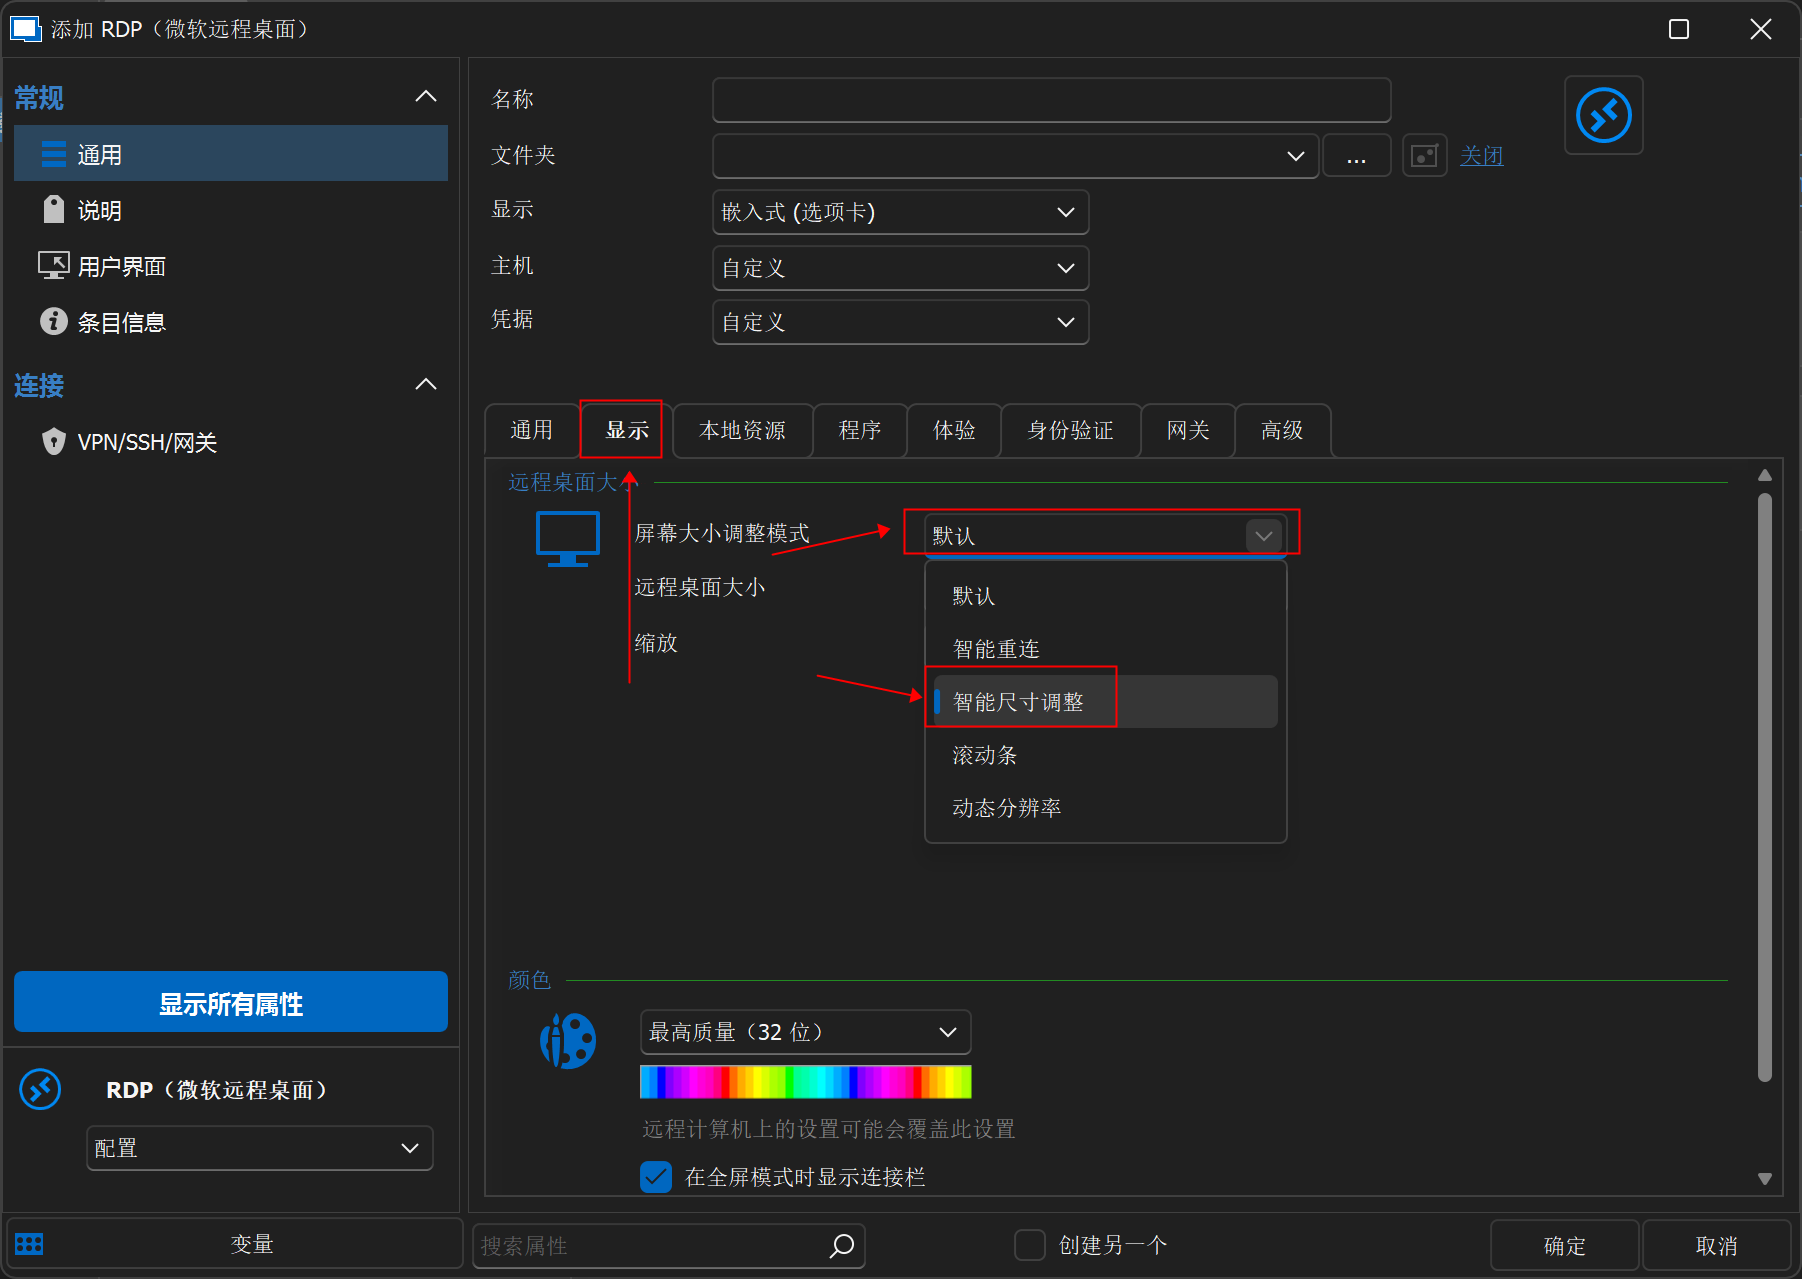Click the blue monitor icon
The image size is (1802, 1279).
tap(567, 538)
